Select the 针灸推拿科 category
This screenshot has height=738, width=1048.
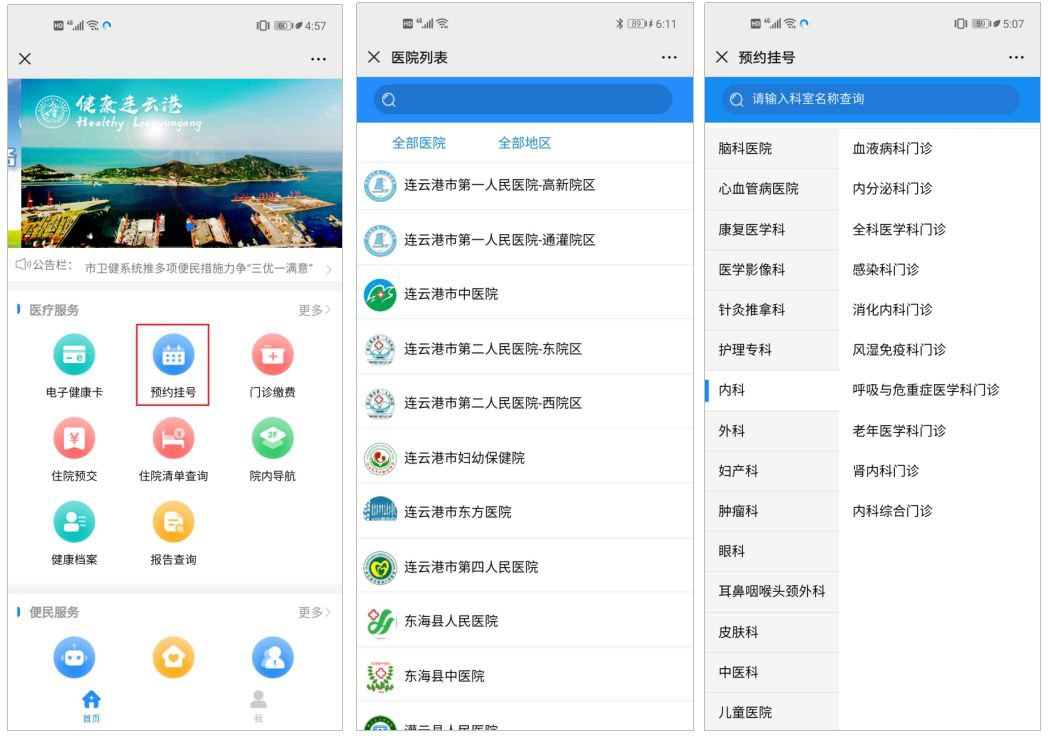tap(772, 310)
